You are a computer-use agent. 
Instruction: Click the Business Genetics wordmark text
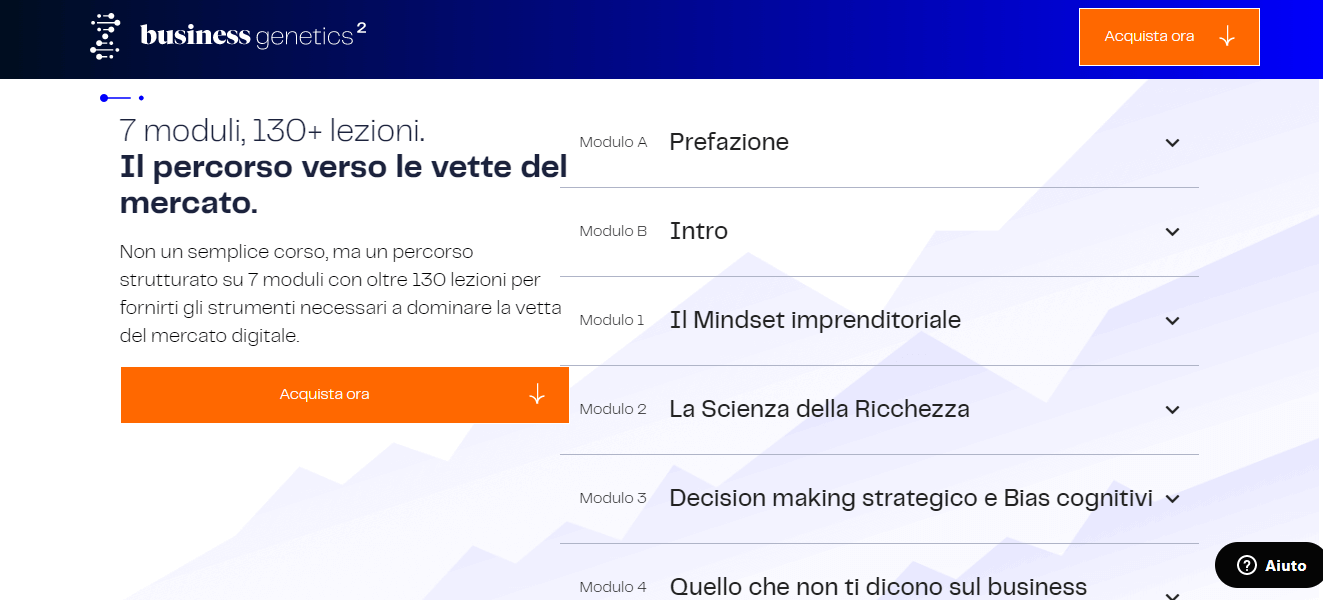point(253,37)
